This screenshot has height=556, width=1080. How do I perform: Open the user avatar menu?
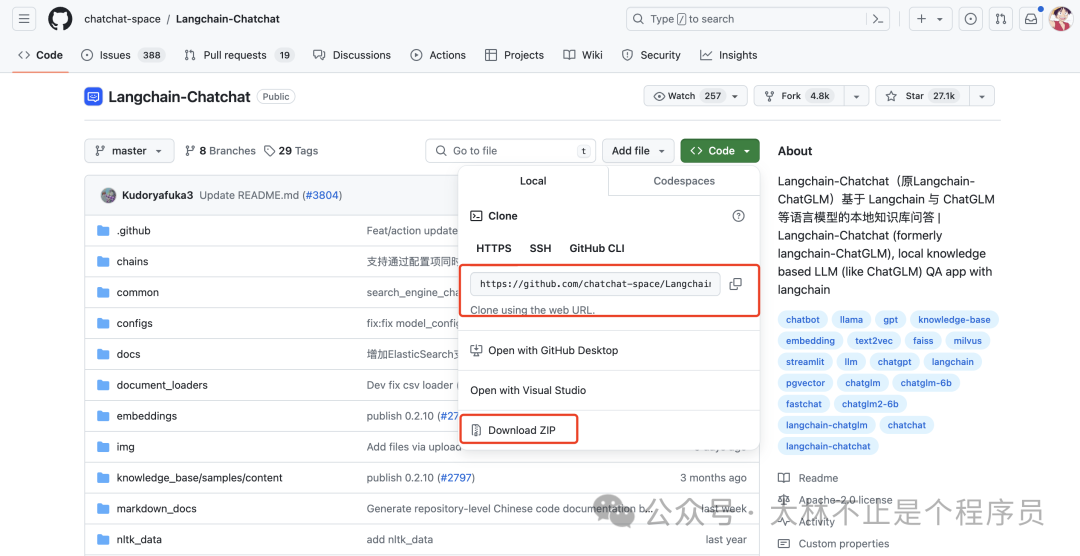1060,19
